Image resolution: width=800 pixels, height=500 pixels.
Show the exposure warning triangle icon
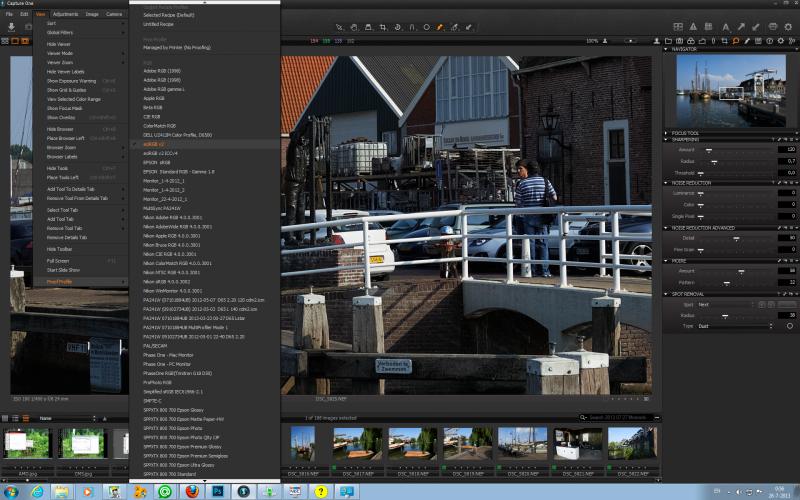pyautogui.click(x=693, y=27)
